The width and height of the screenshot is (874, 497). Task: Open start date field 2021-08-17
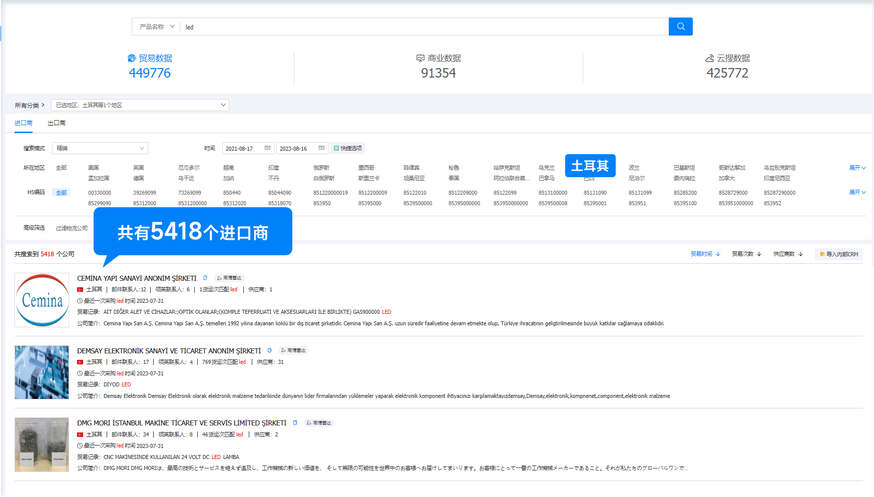(x=247, y=148)
